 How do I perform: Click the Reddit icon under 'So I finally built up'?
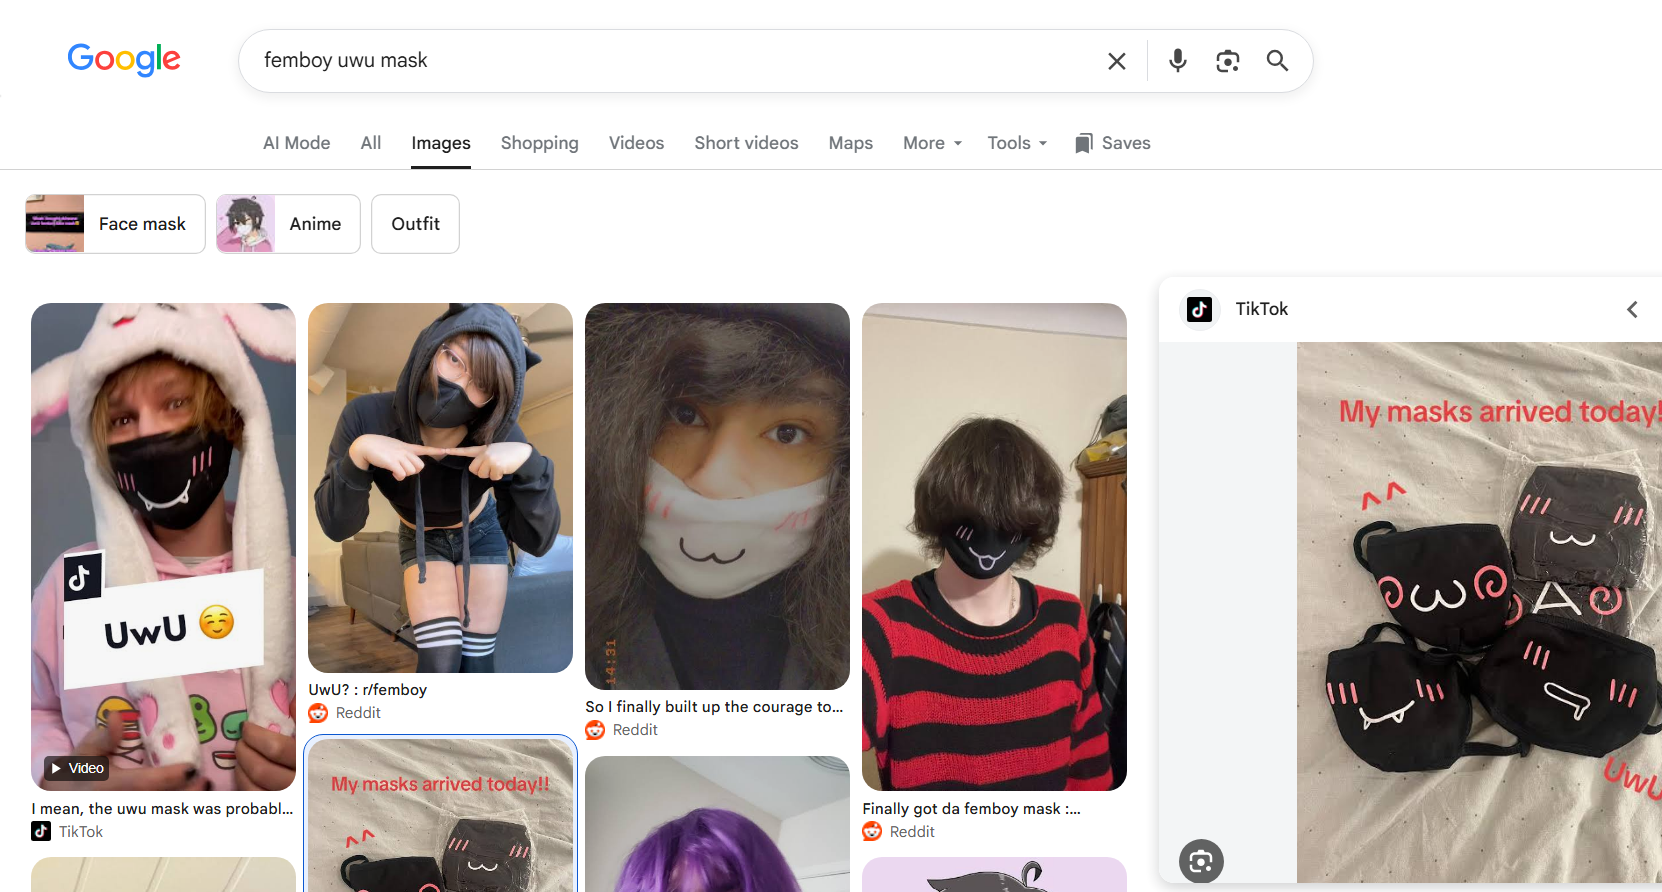[x=595, y=730]
